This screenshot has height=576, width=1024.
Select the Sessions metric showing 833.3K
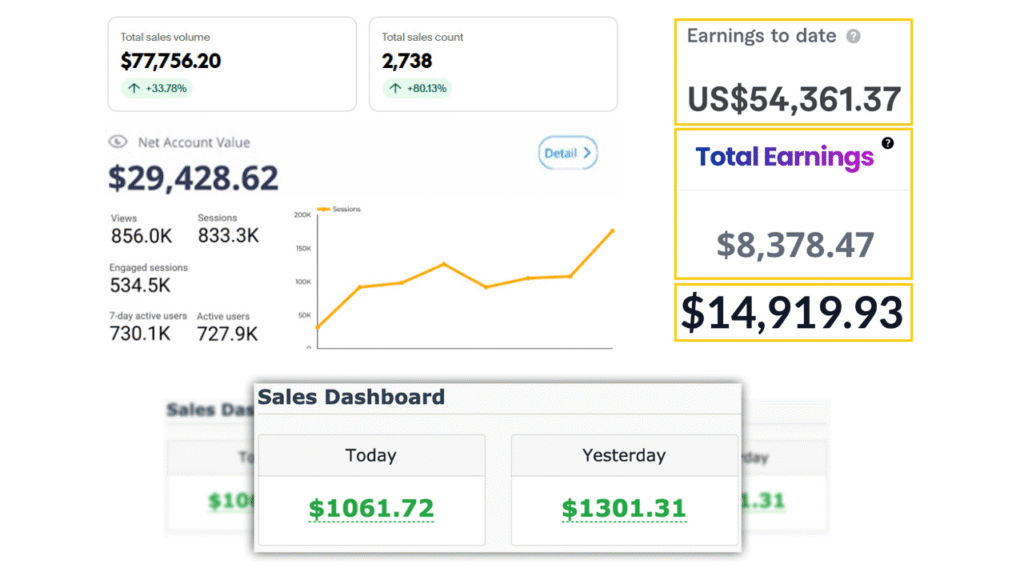[228, 229]
